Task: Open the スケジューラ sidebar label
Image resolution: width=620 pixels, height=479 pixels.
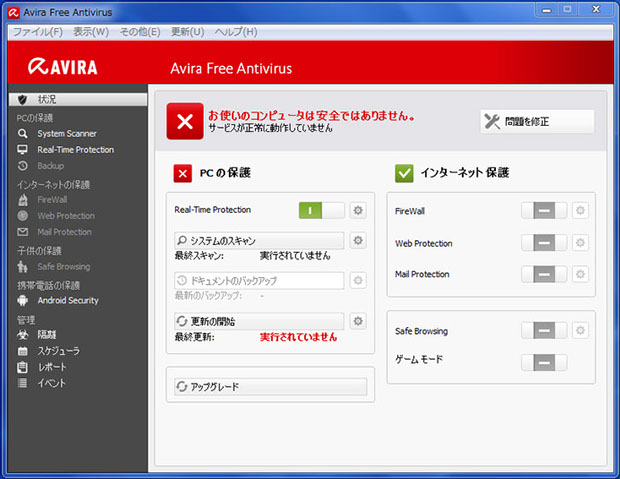Action: click(x=59, y=351)
